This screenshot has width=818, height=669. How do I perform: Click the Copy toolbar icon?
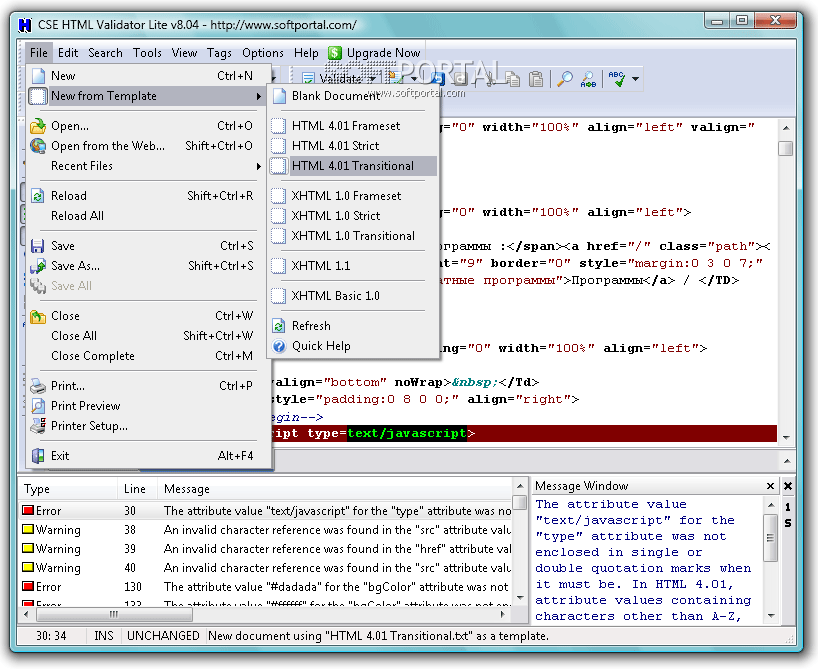point(512,79)
